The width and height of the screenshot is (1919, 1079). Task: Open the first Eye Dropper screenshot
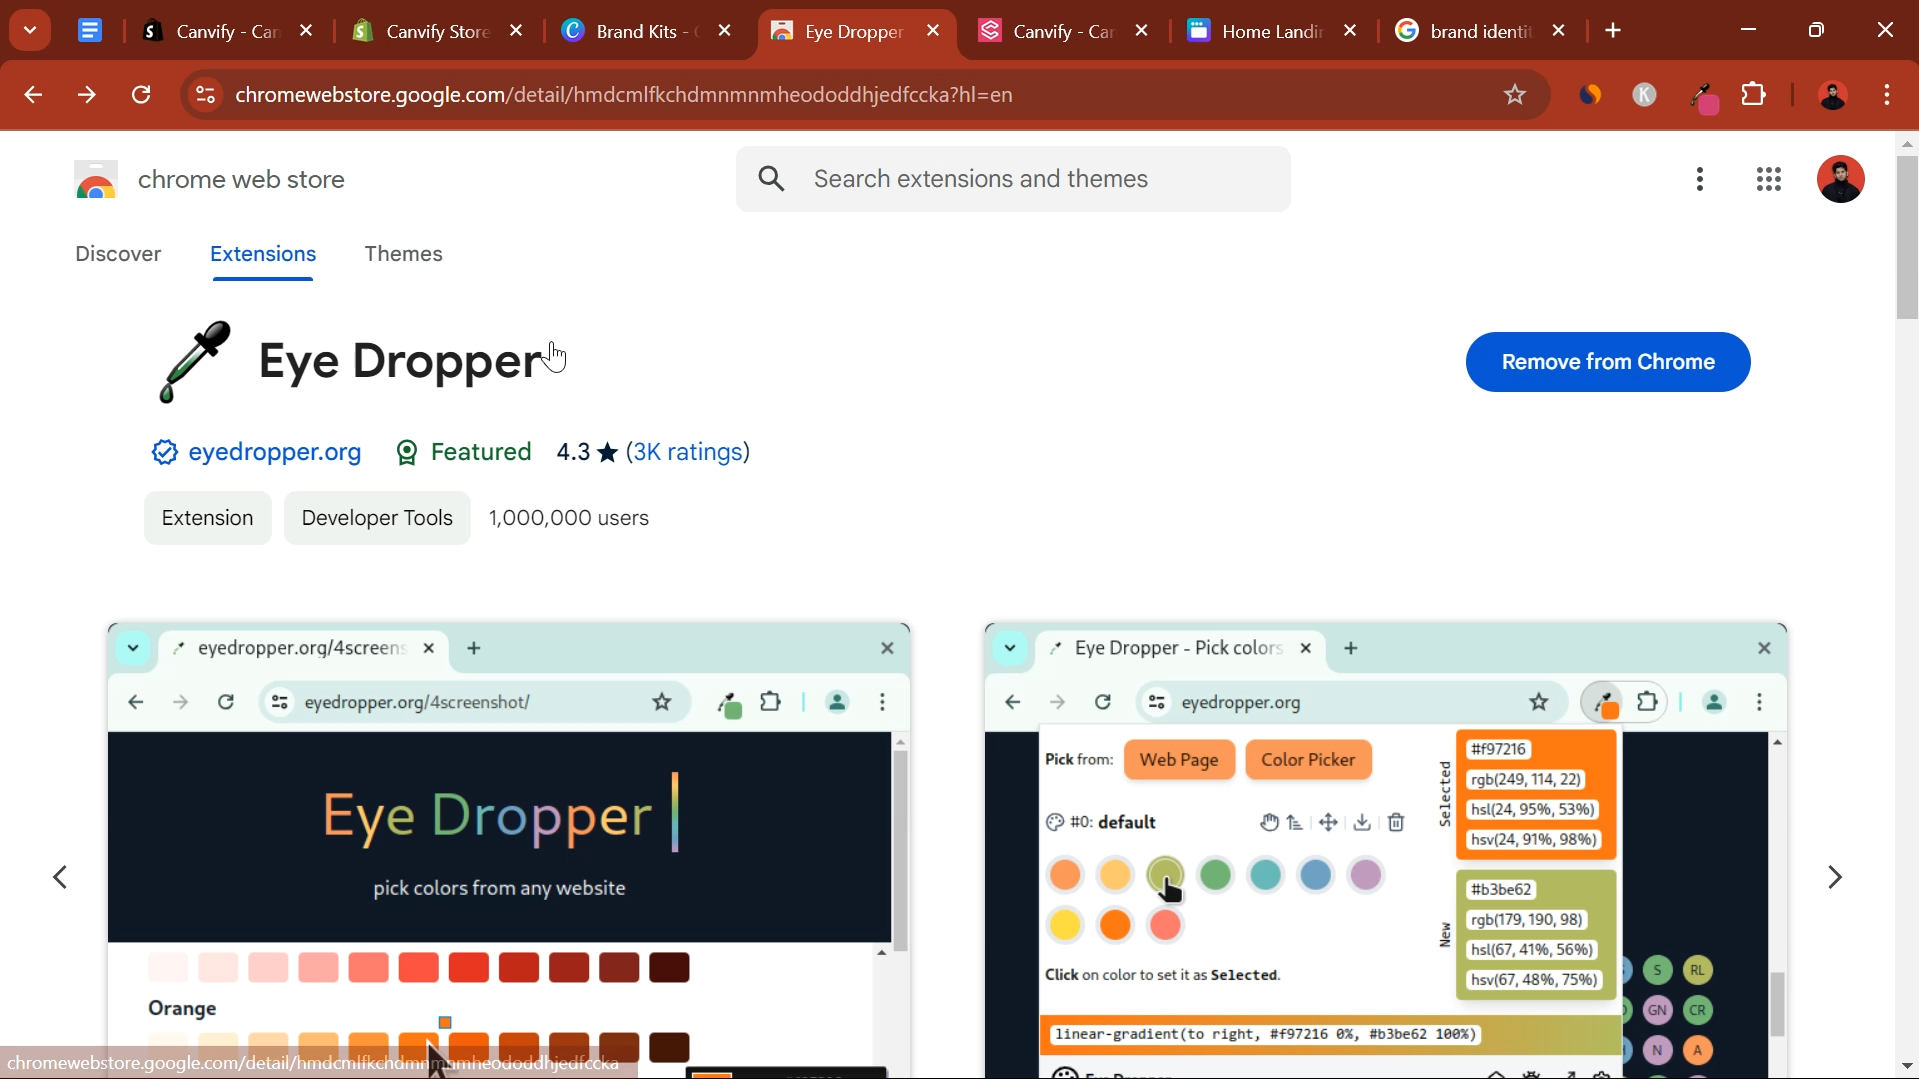point(509,850)
